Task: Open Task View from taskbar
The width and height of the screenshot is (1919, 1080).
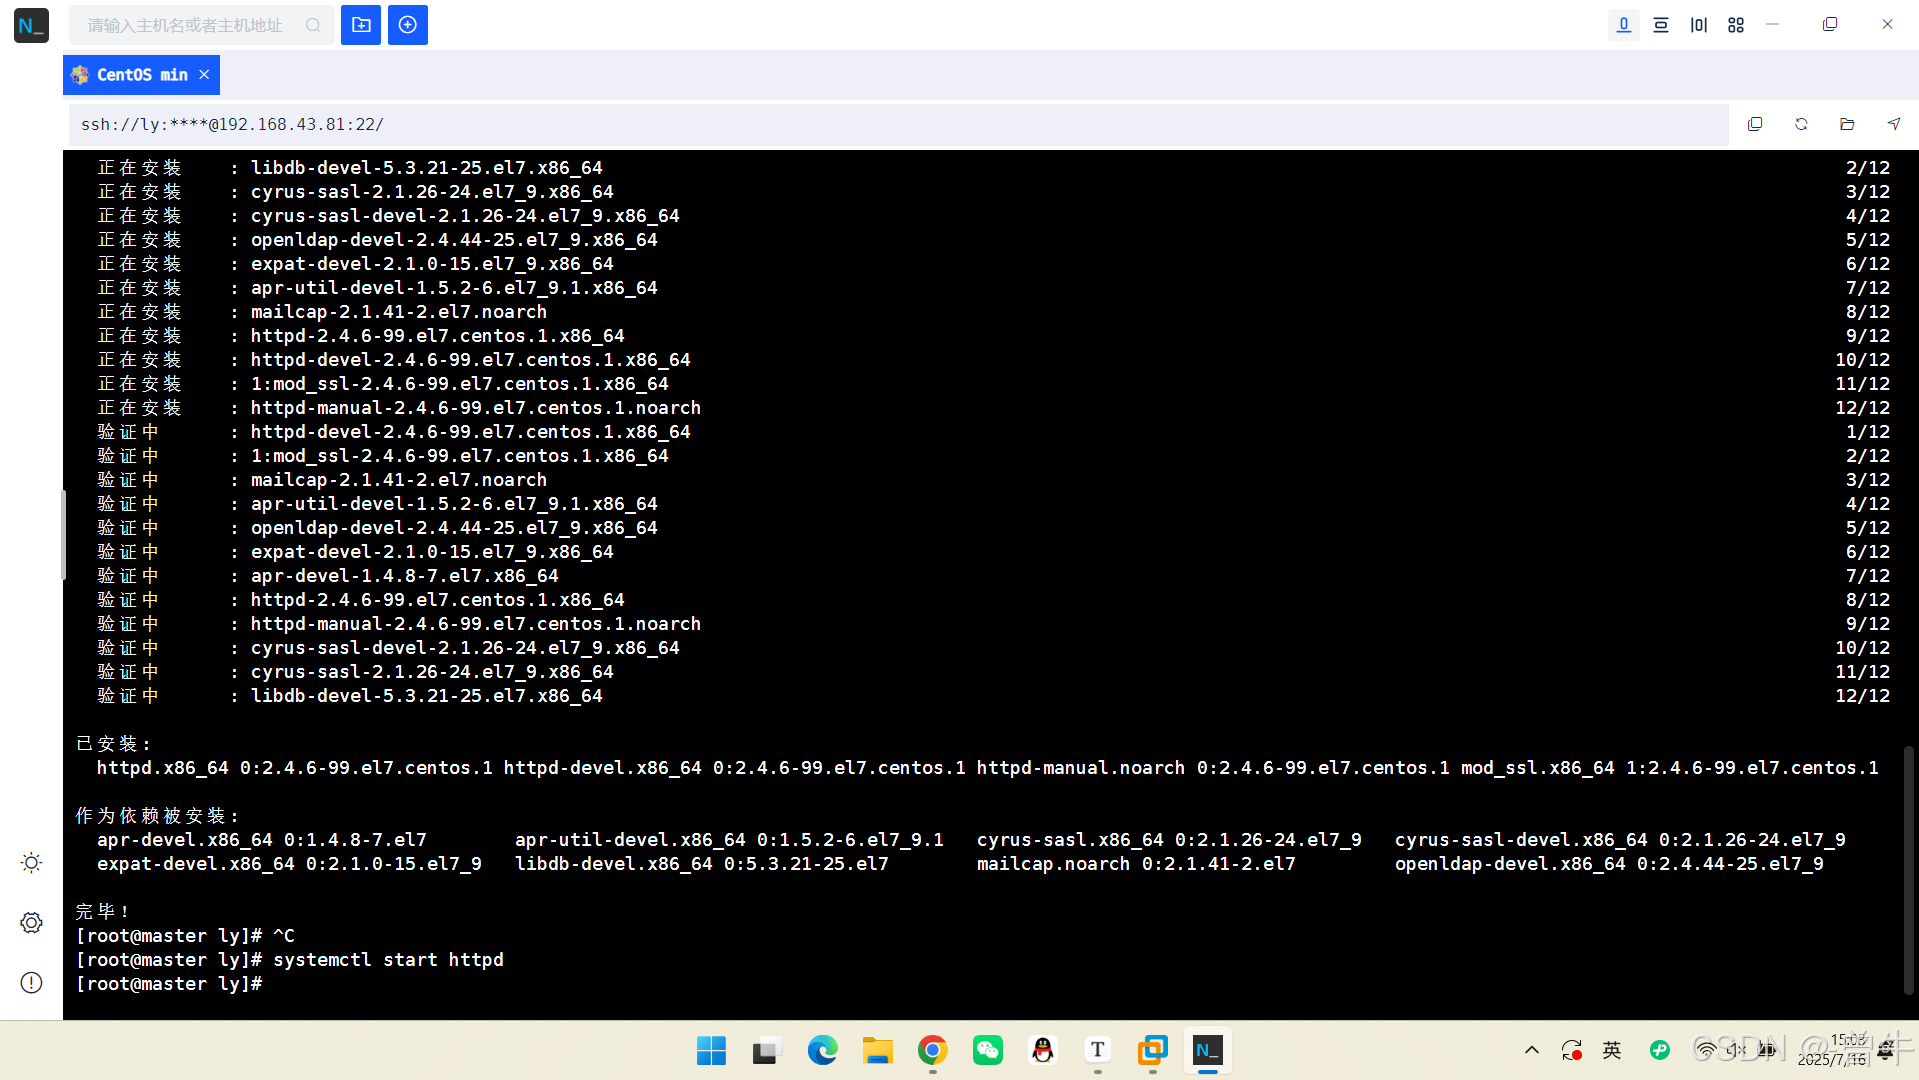Action: (x=766, y=1050)
